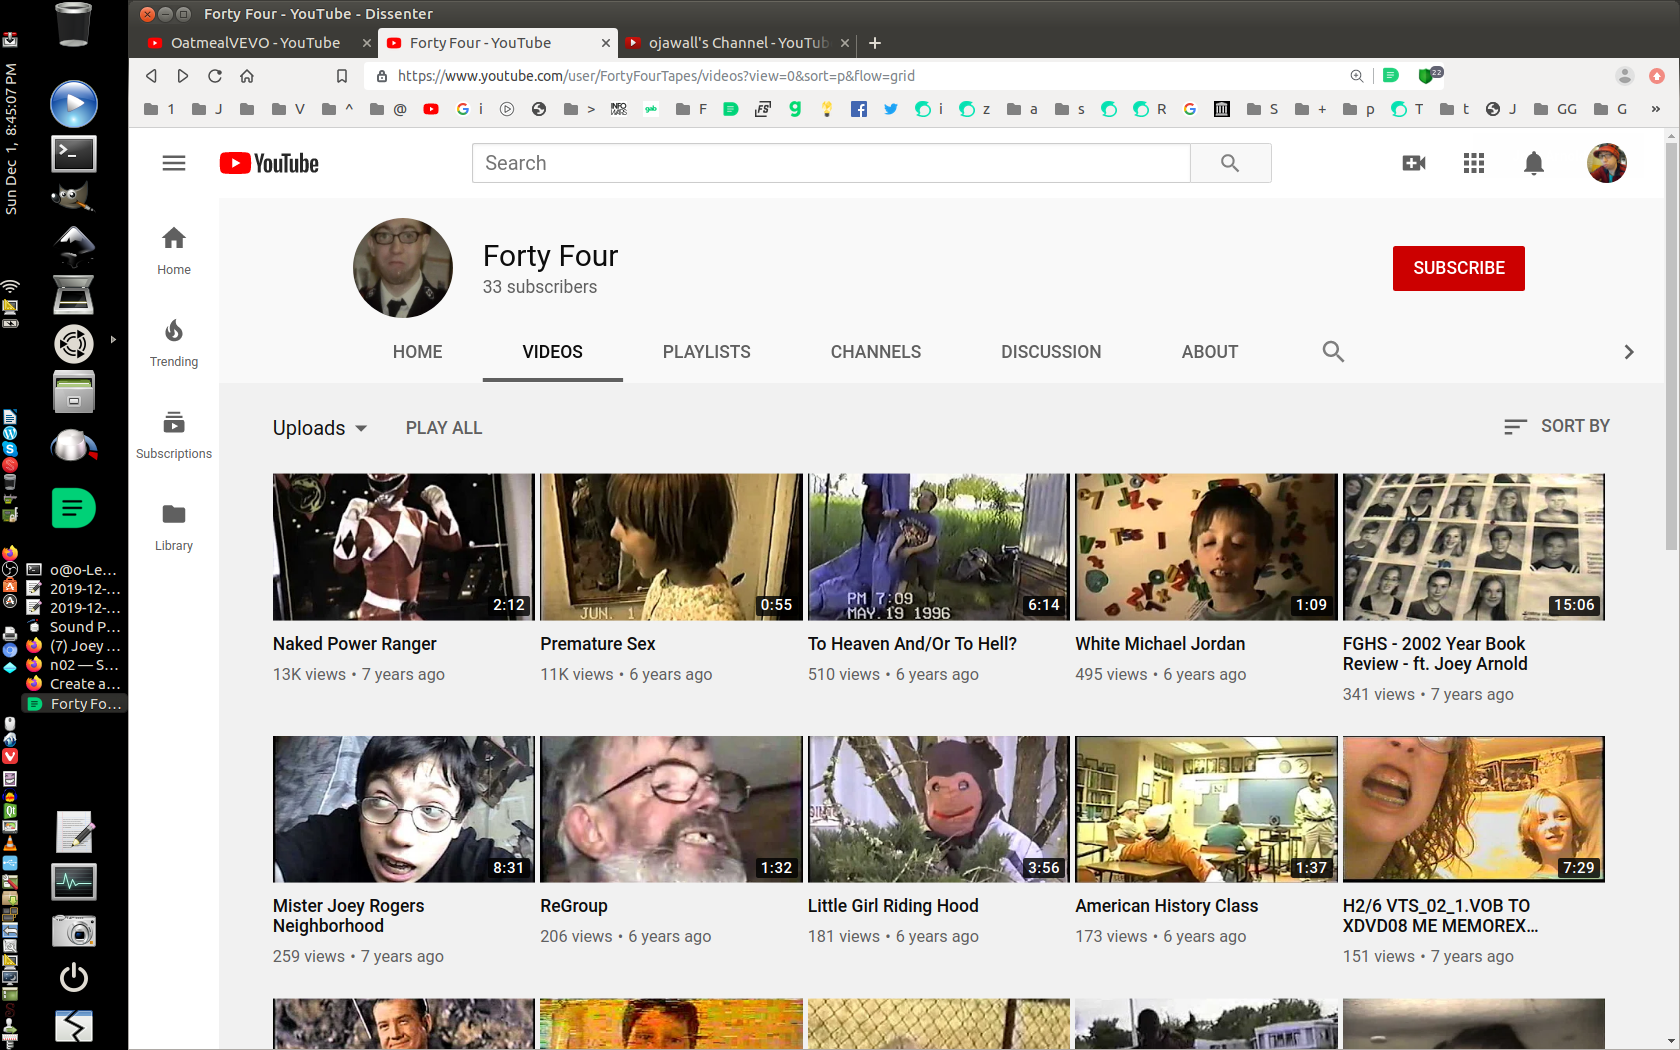
Task: Open the power button in the dock
Action: click(74, 977)
